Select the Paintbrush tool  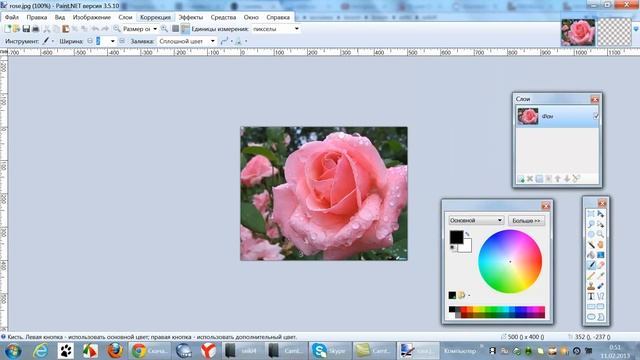point(591,265)
